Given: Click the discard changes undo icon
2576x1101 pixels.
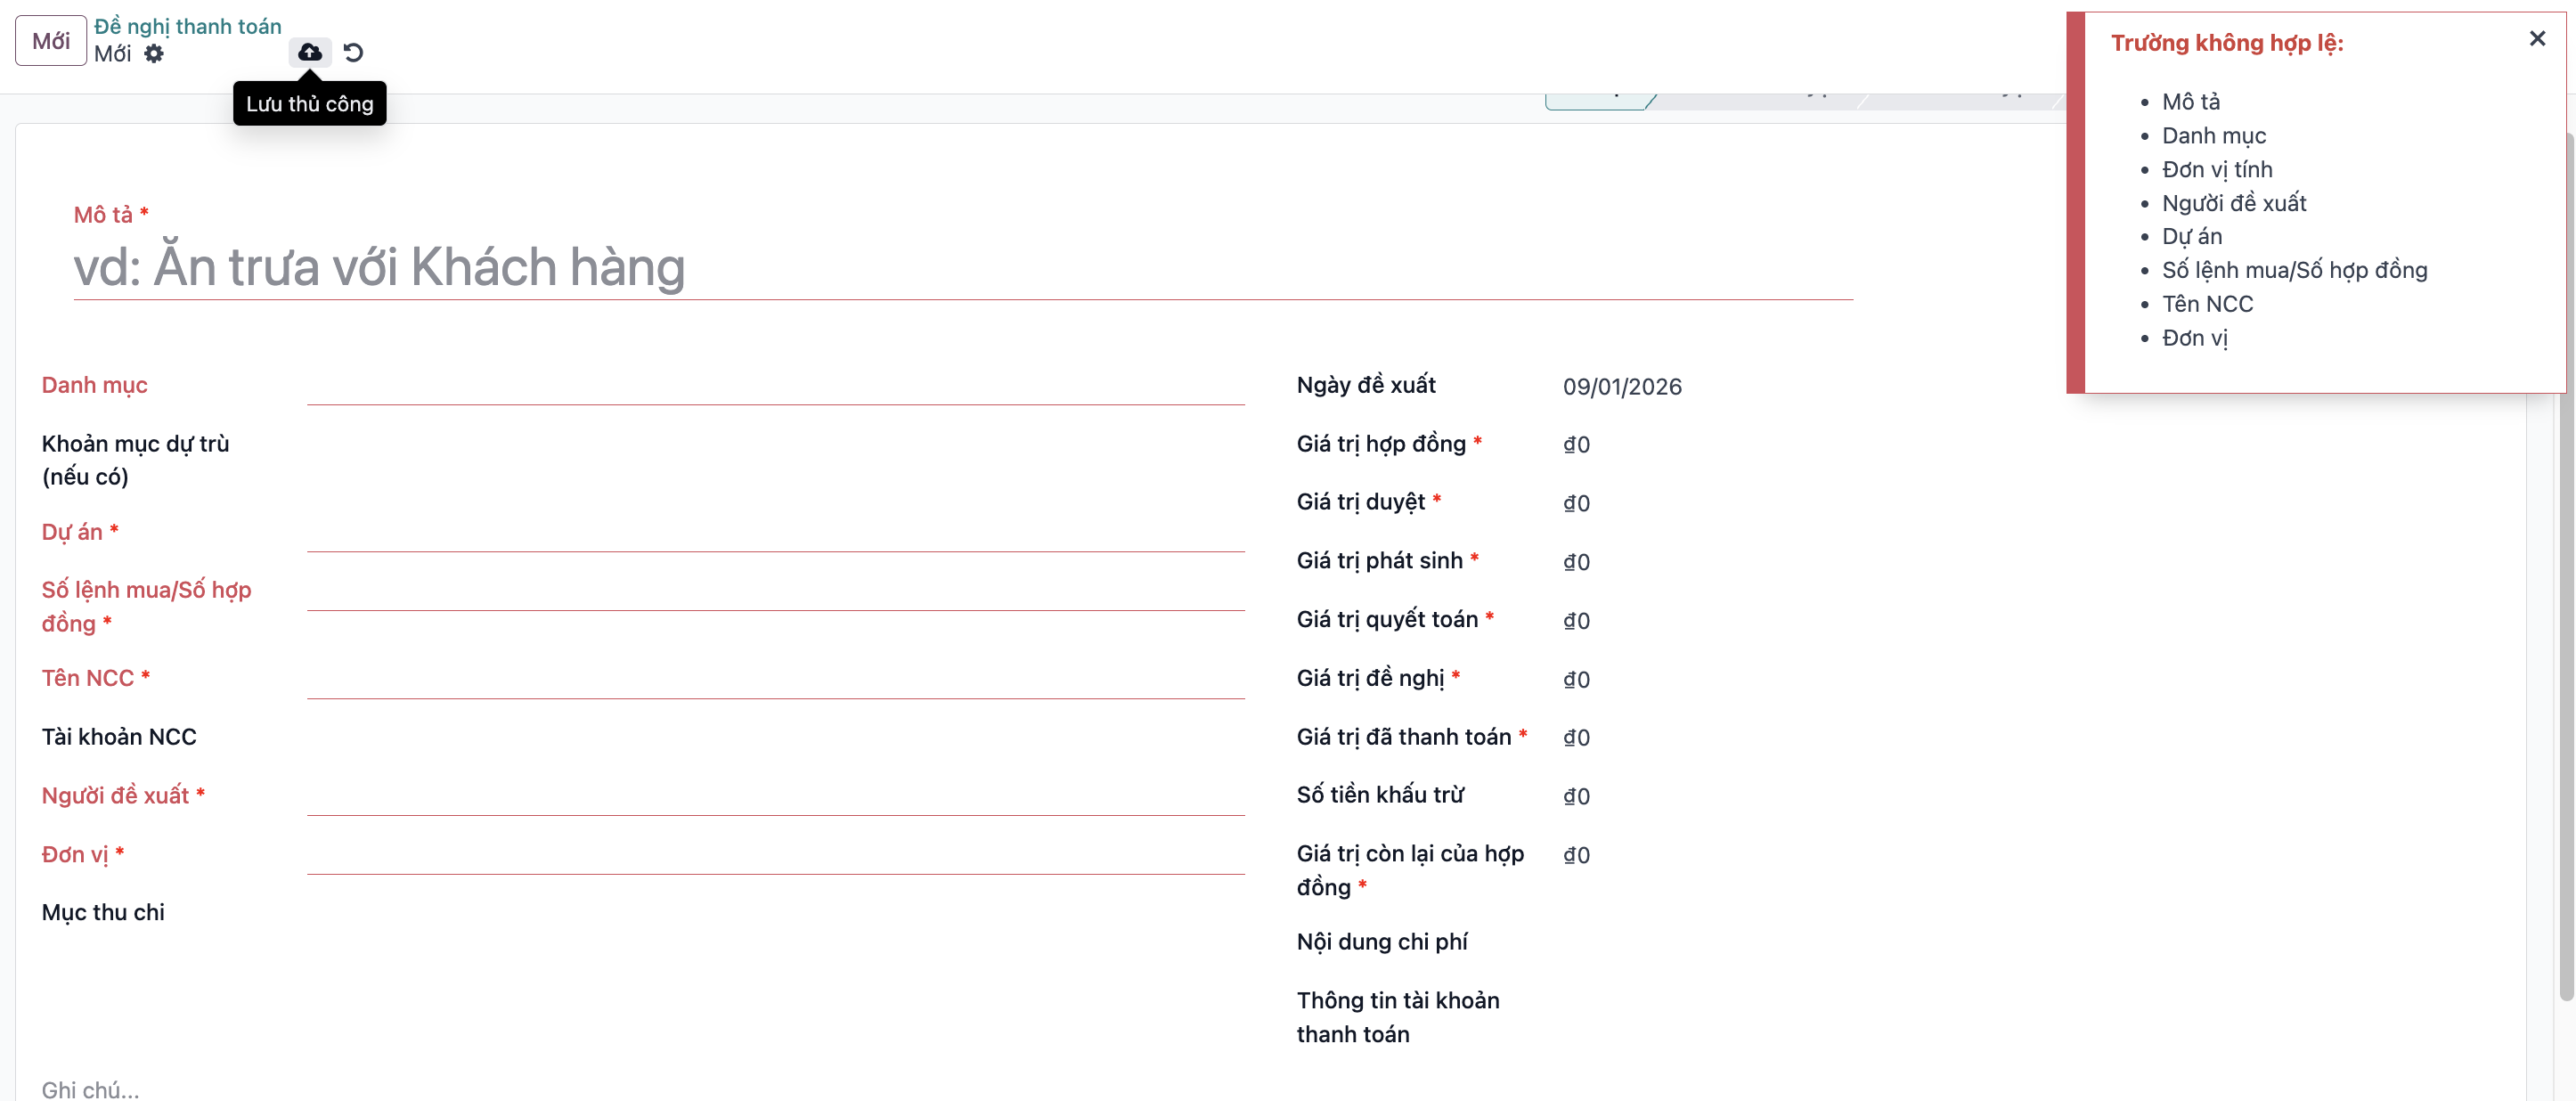Looking at the screenshot, I should click(x=353, y=52).
